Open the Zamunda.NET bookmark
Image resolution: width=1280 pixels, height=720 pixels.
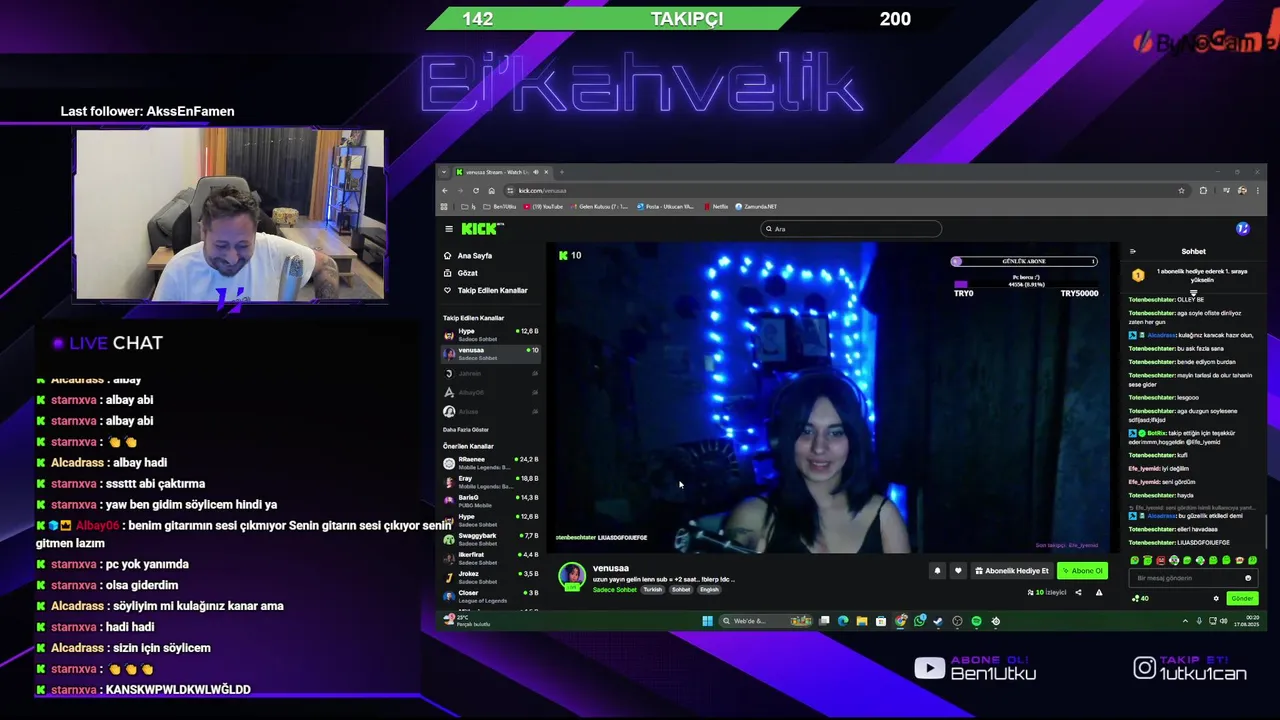click(x=756, y=207)
